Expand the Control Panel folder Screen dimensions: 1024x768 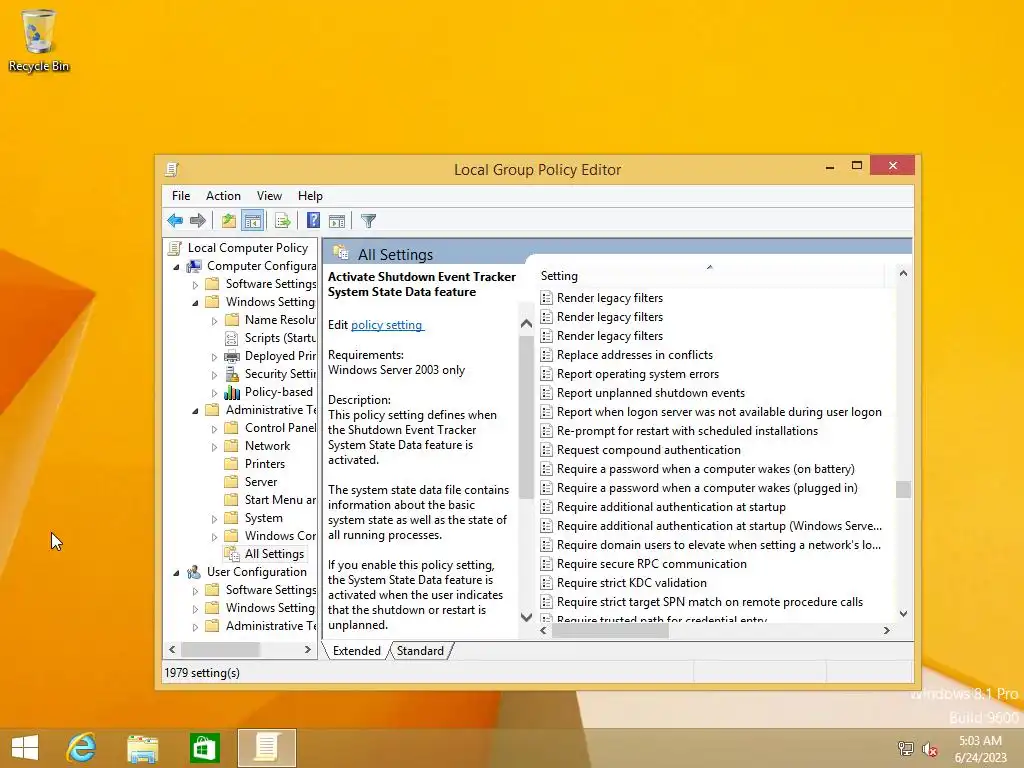[214, 429]
